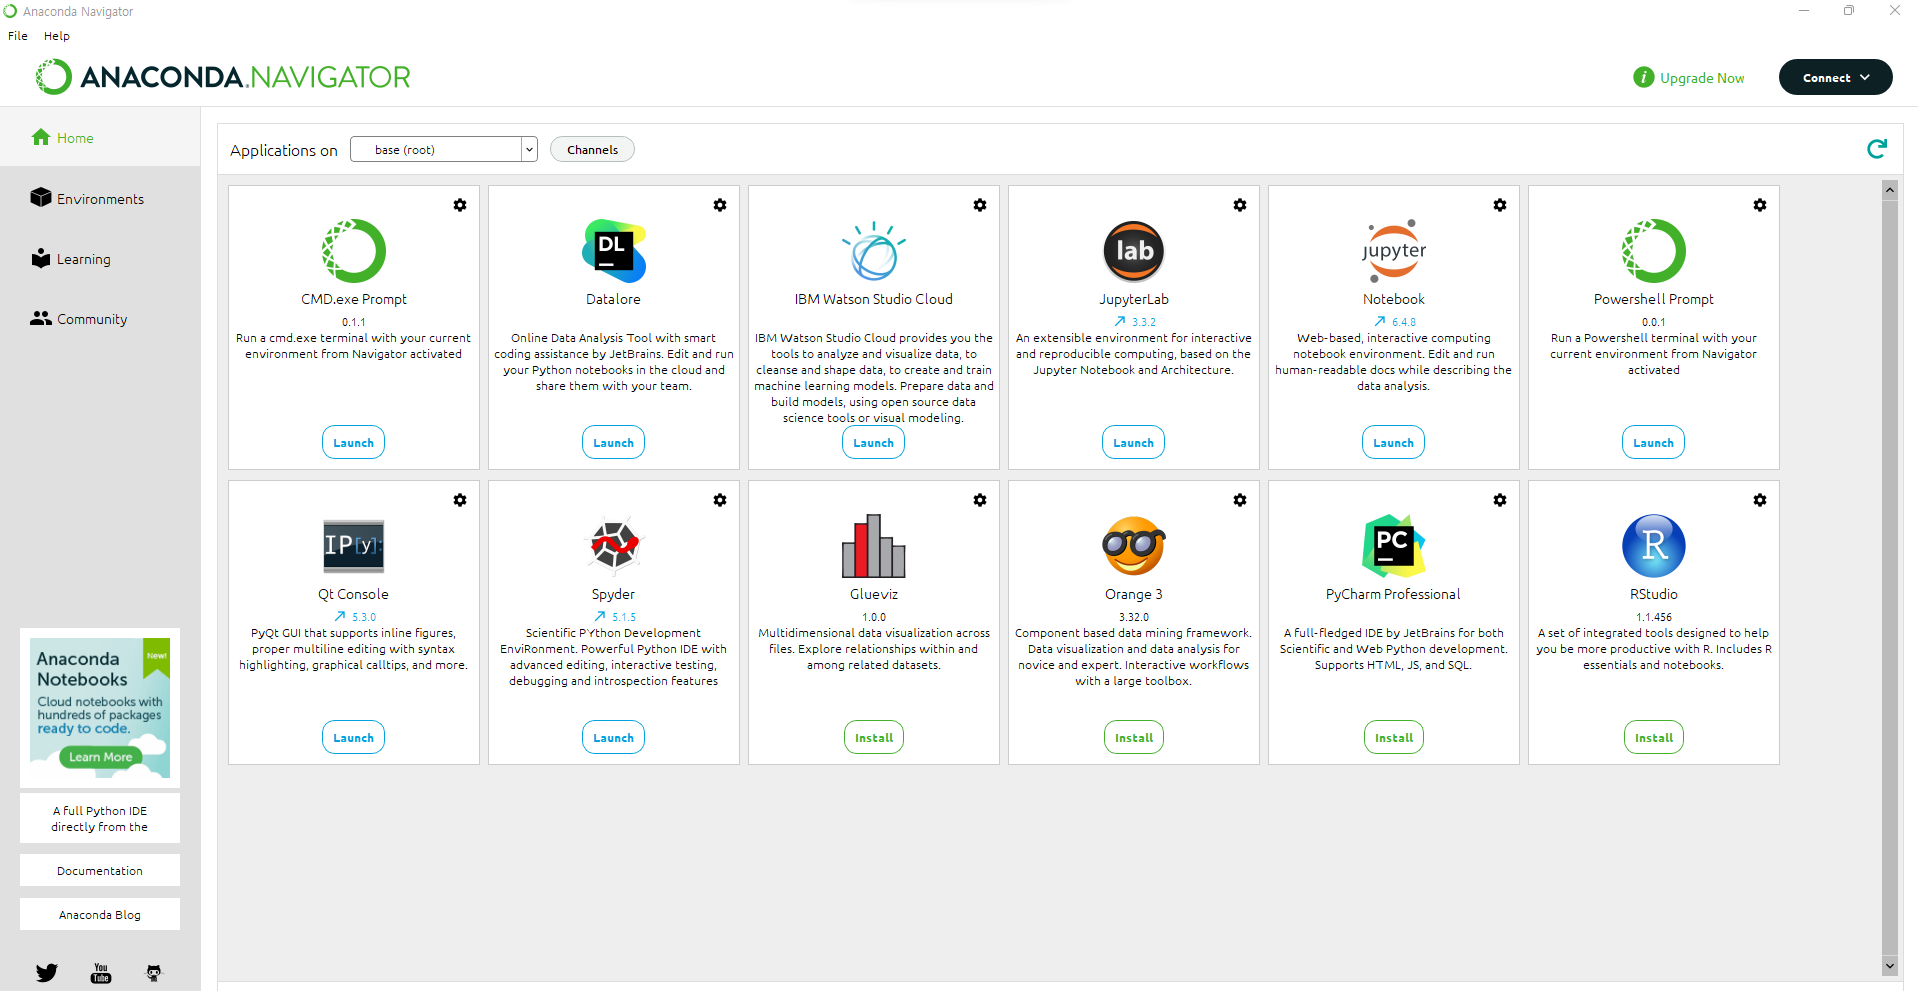The image size is (1918, 991).
Task: Open RStudio tile settings gear
Action: coord(1760,500)
